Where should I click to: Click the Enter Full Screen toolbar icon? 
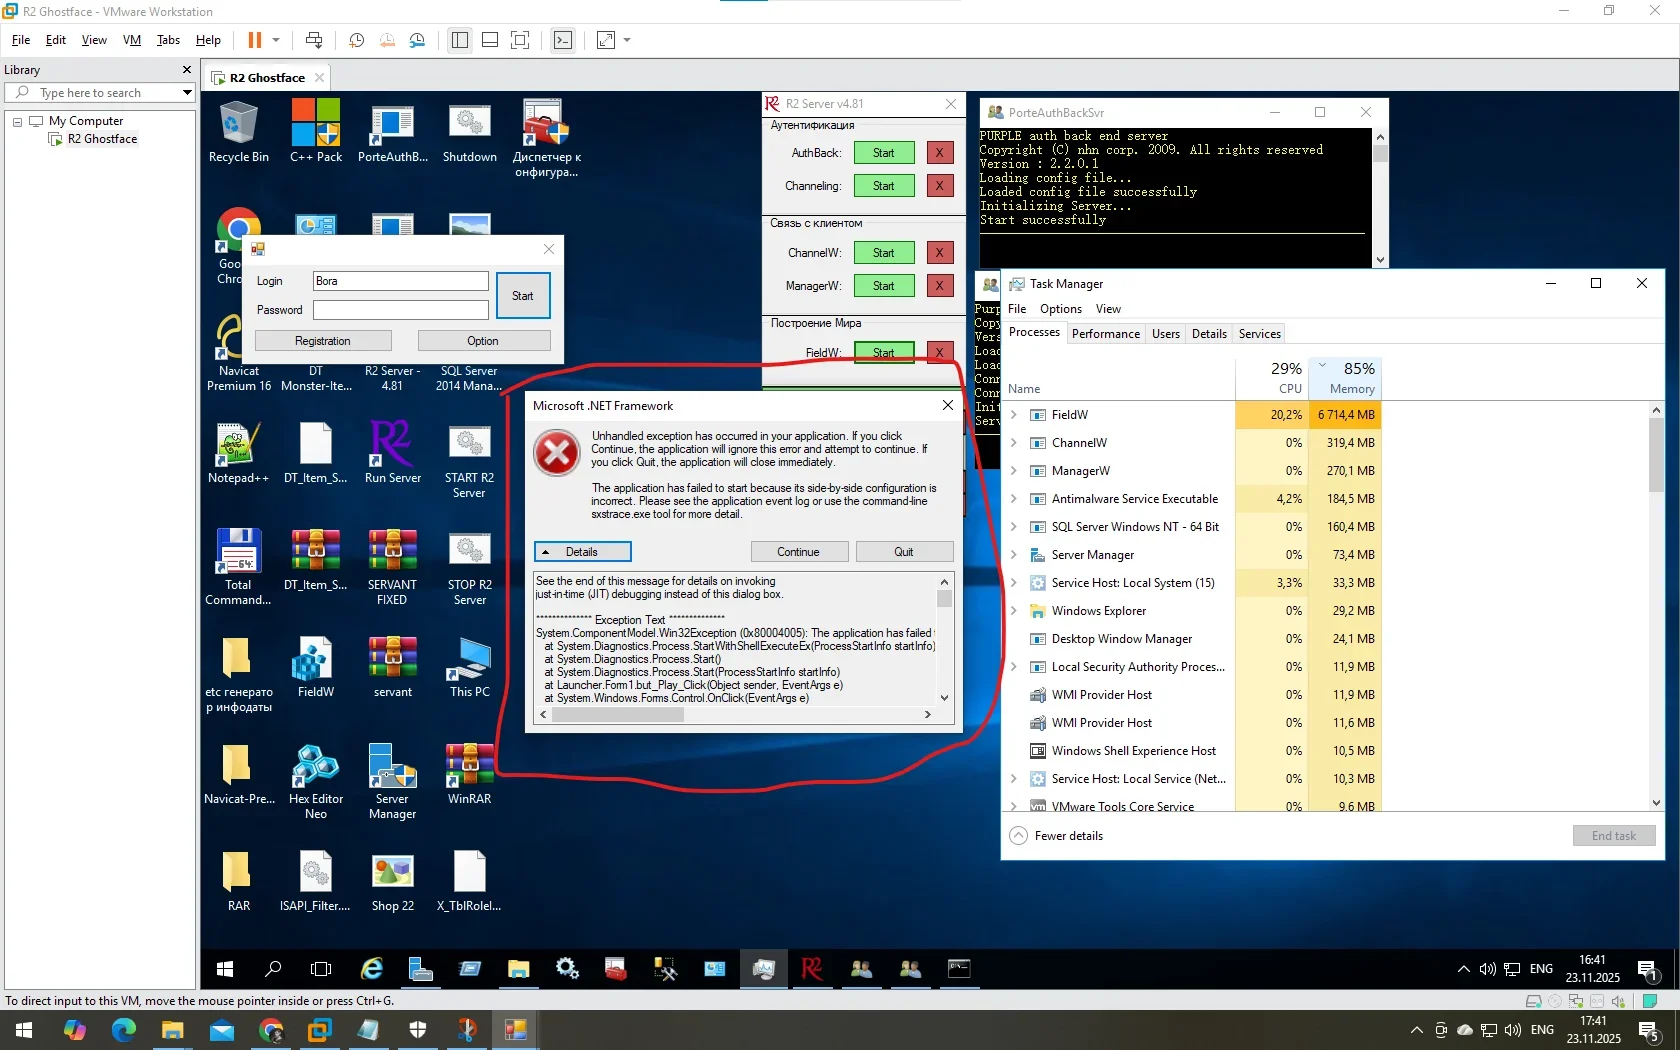pyautogui.click(x=520, y=40)
